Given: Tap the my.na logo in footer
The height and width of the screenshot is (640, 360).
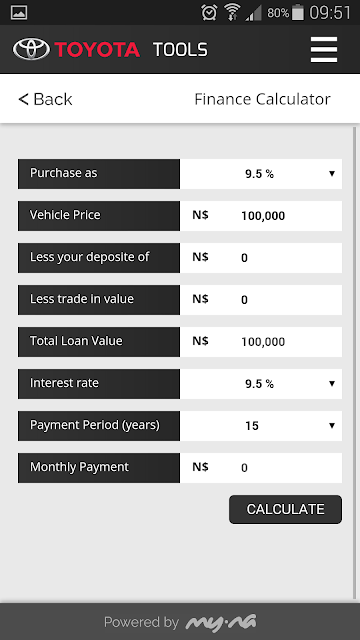Looking at the screenshot, I should [221, 622].
